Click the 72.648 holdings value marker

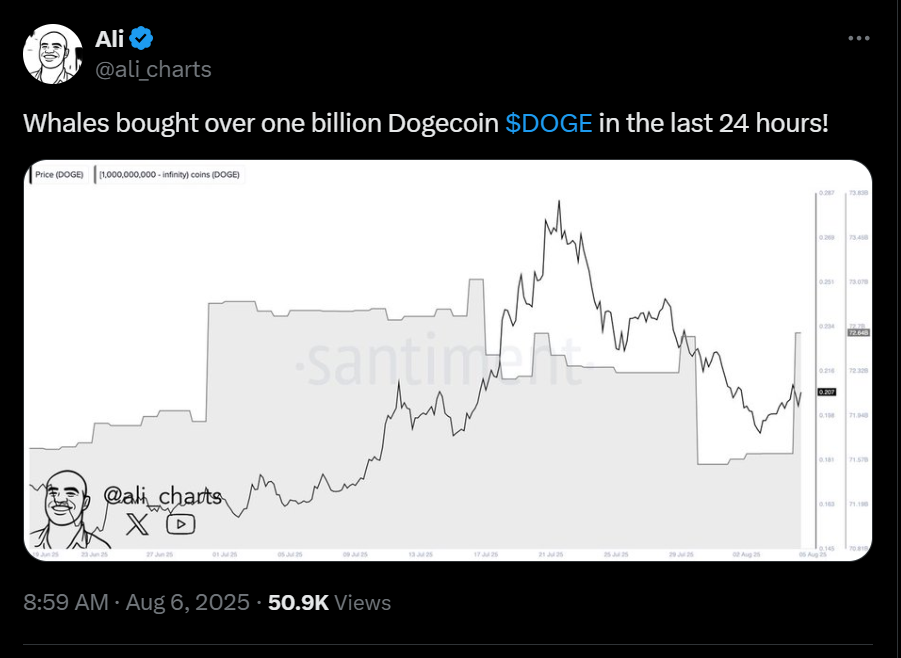coord(859,331)
